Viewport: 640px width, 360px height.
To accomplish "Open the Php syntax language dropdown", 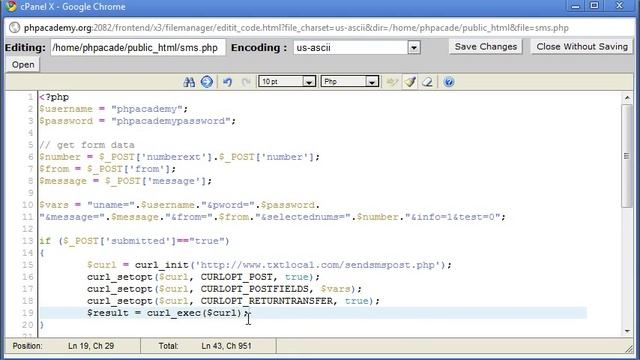I will [x=350, y=82].
